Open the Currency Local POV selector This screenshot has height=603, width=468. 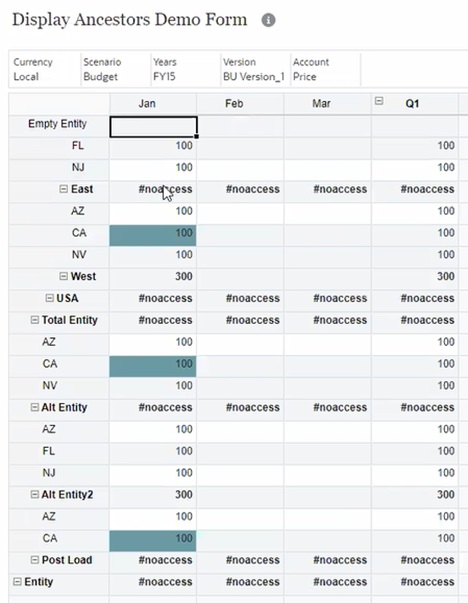coord(45,69)
